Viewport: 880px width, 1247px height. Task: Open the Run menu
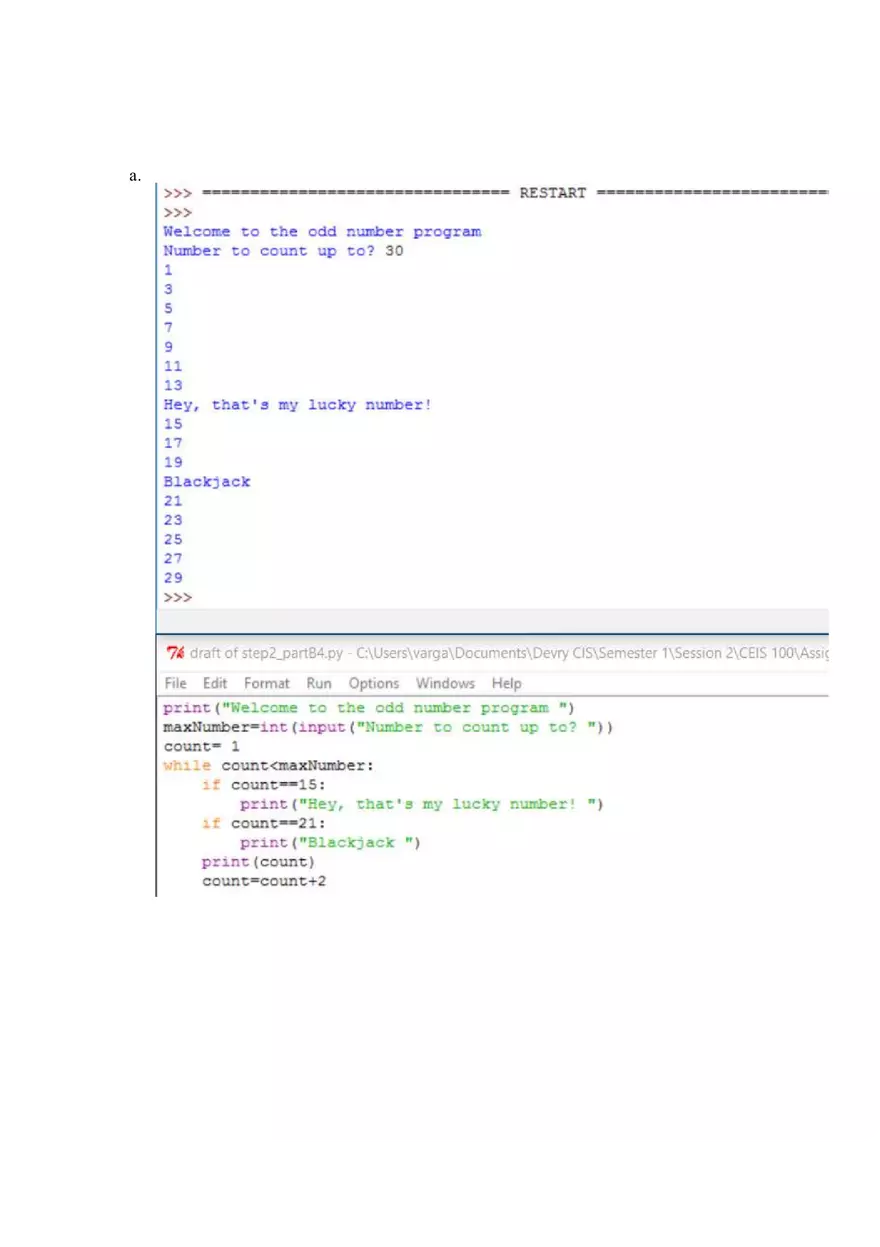pyautogui.click(x=319, y=684)
